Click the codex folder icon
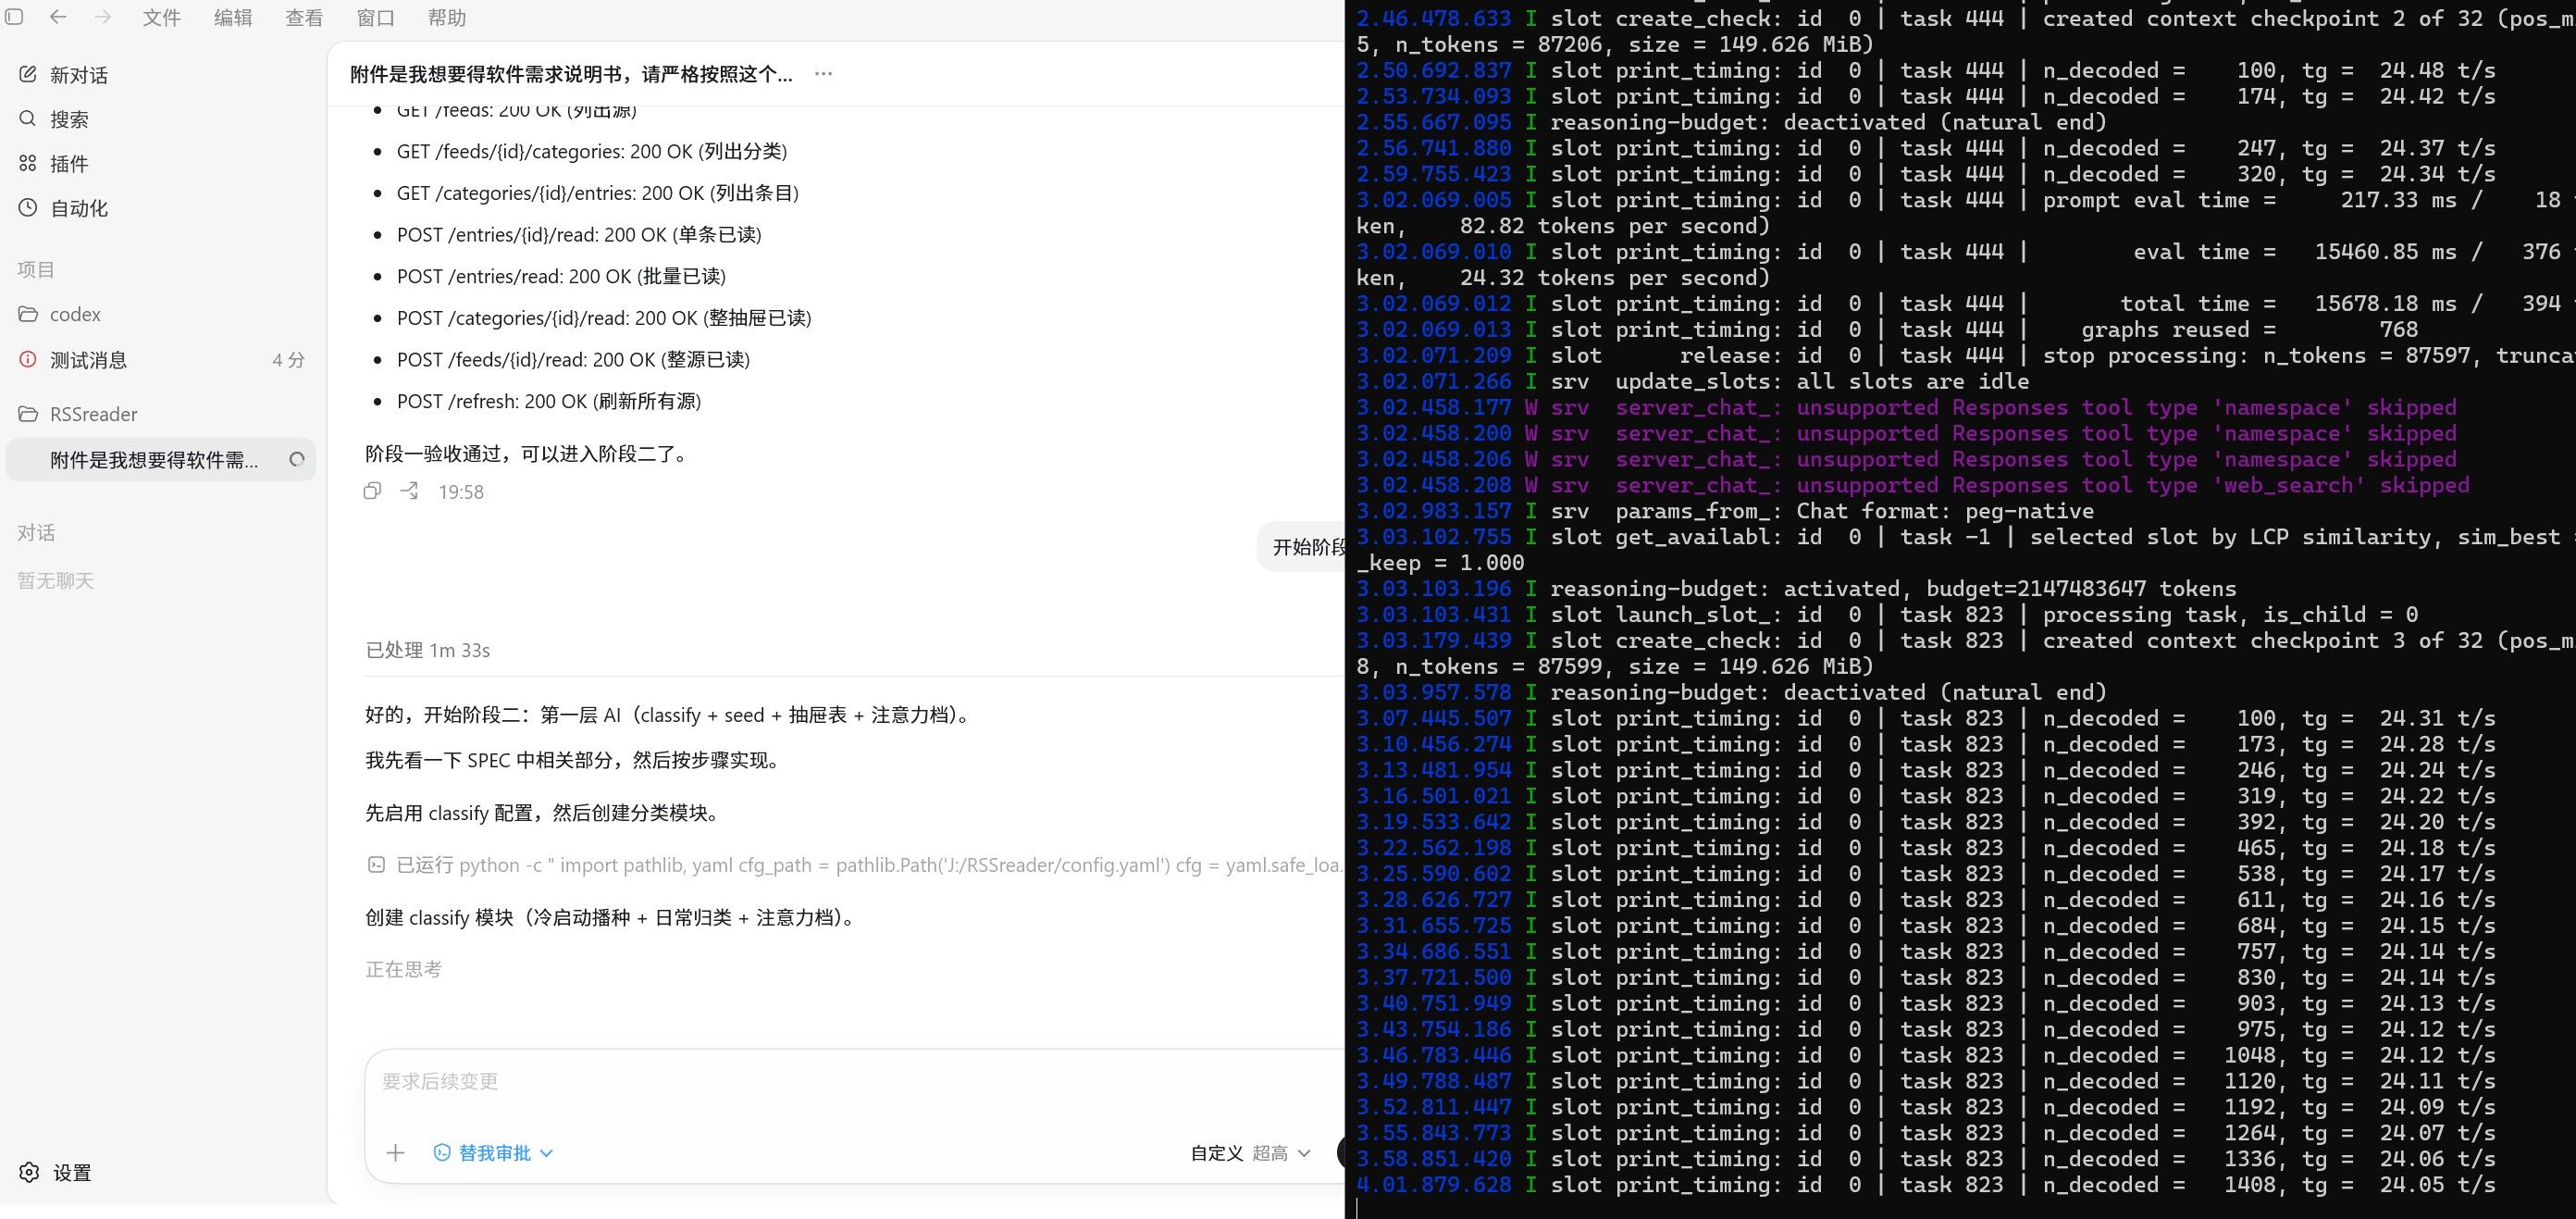The width and height of the screenshot is (2576, 1219). point(28,314)
